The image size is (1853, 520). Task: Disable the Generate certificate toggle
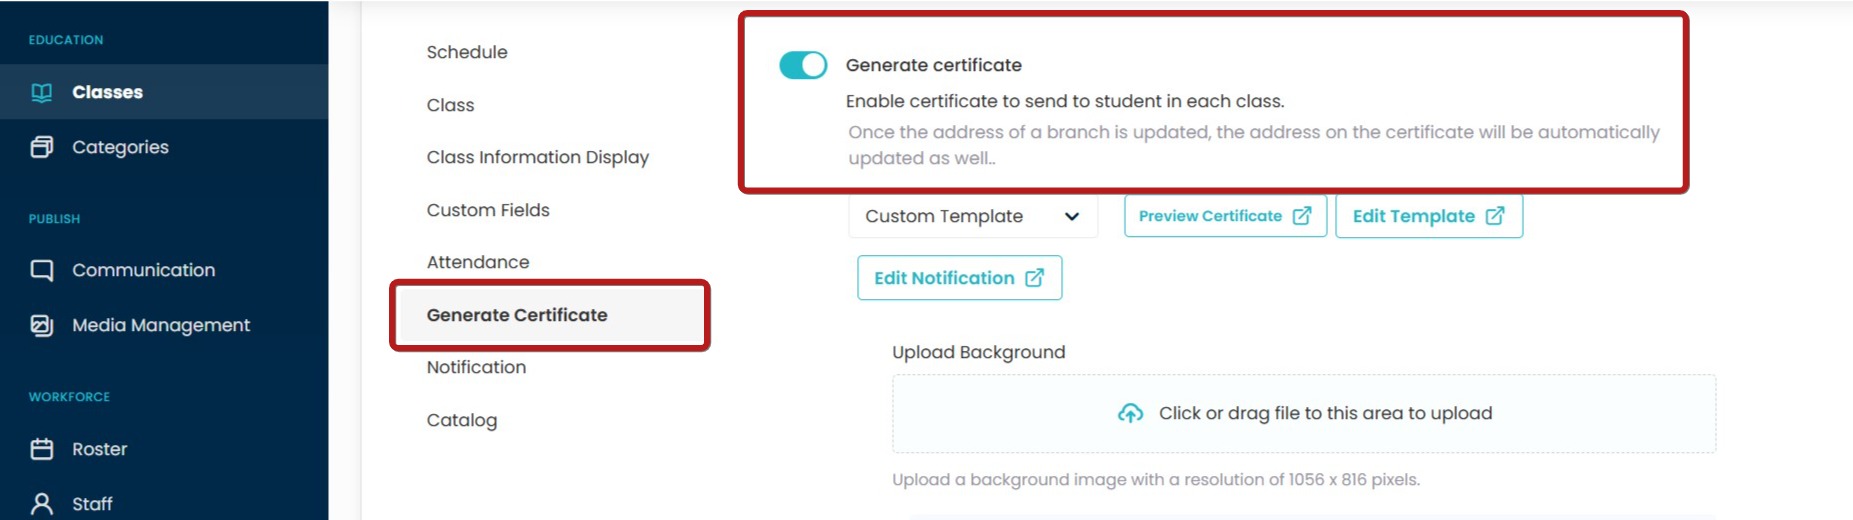click(x=803, y=65)
